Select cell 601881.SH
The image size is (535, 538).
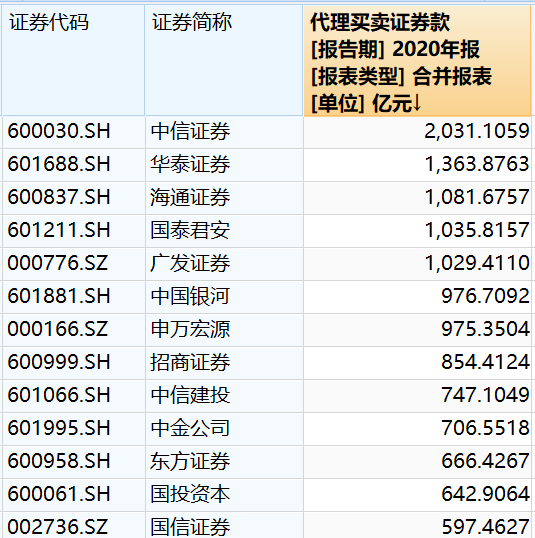[73, 297]
